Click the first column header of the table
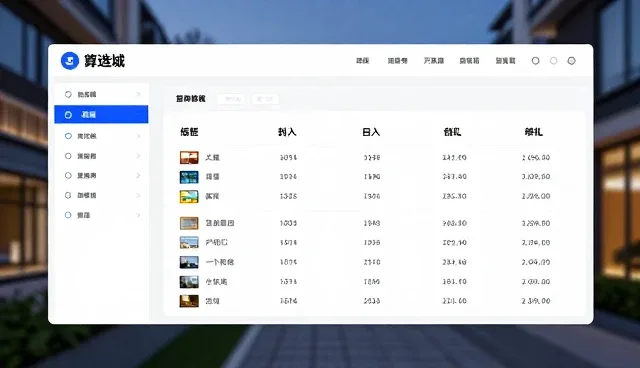The width and height of the screenshot is (640, 368). tap(189, 132)
